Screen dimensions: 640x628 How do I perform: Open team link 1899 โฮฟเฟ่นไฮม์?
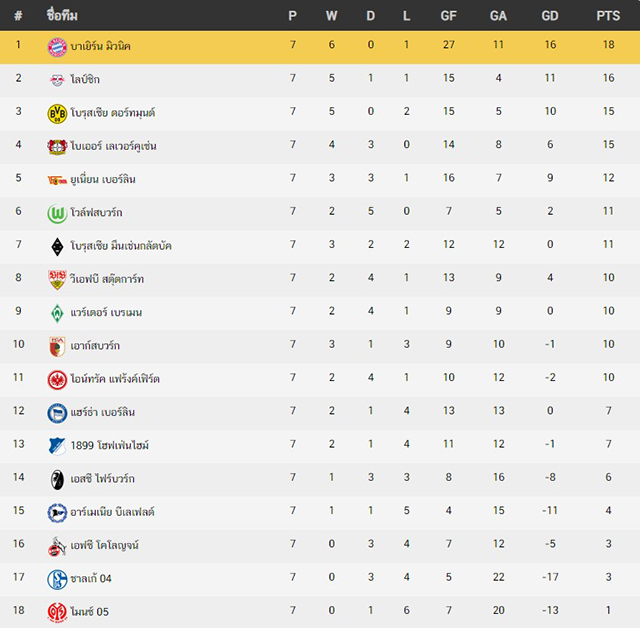click(109, 445)
